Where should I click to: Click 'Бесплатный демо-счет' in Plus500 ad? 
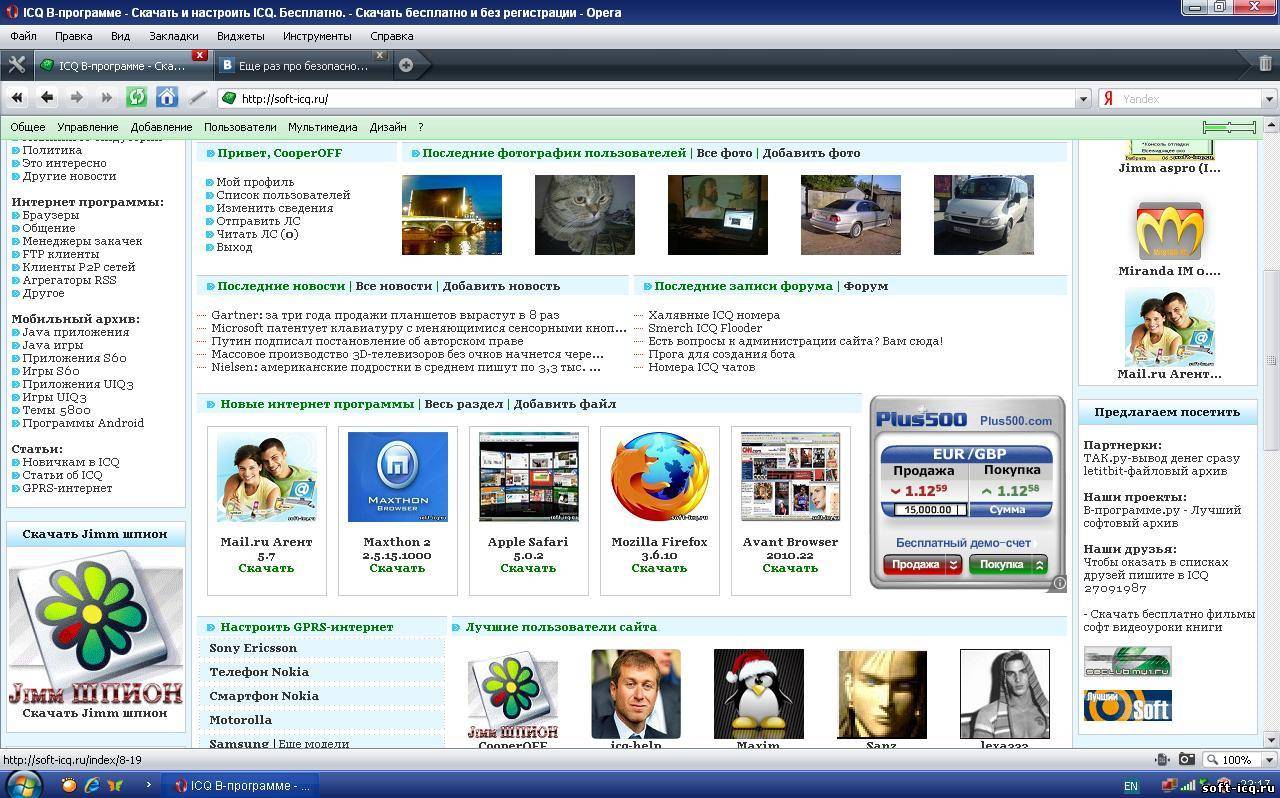[x=963, y=542]
